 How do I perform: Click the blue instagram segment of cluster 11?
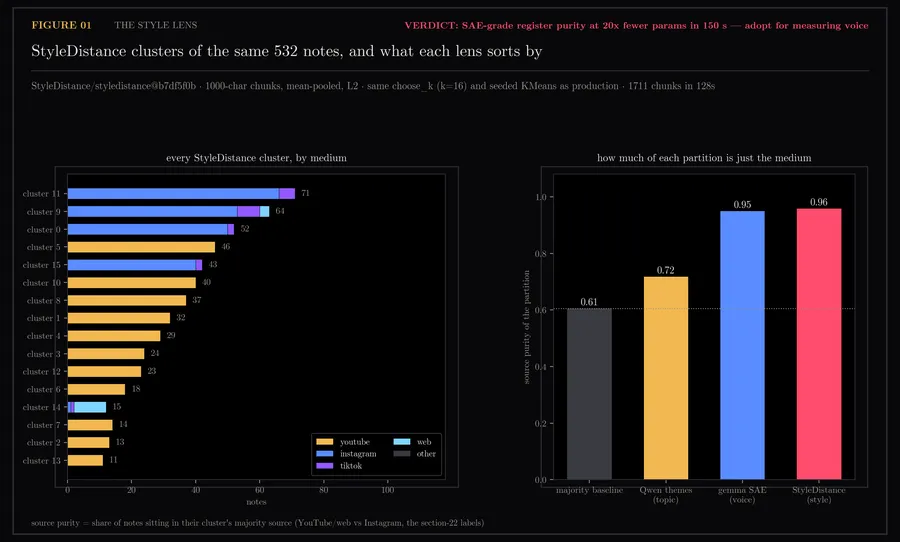[x=173, y=193]
